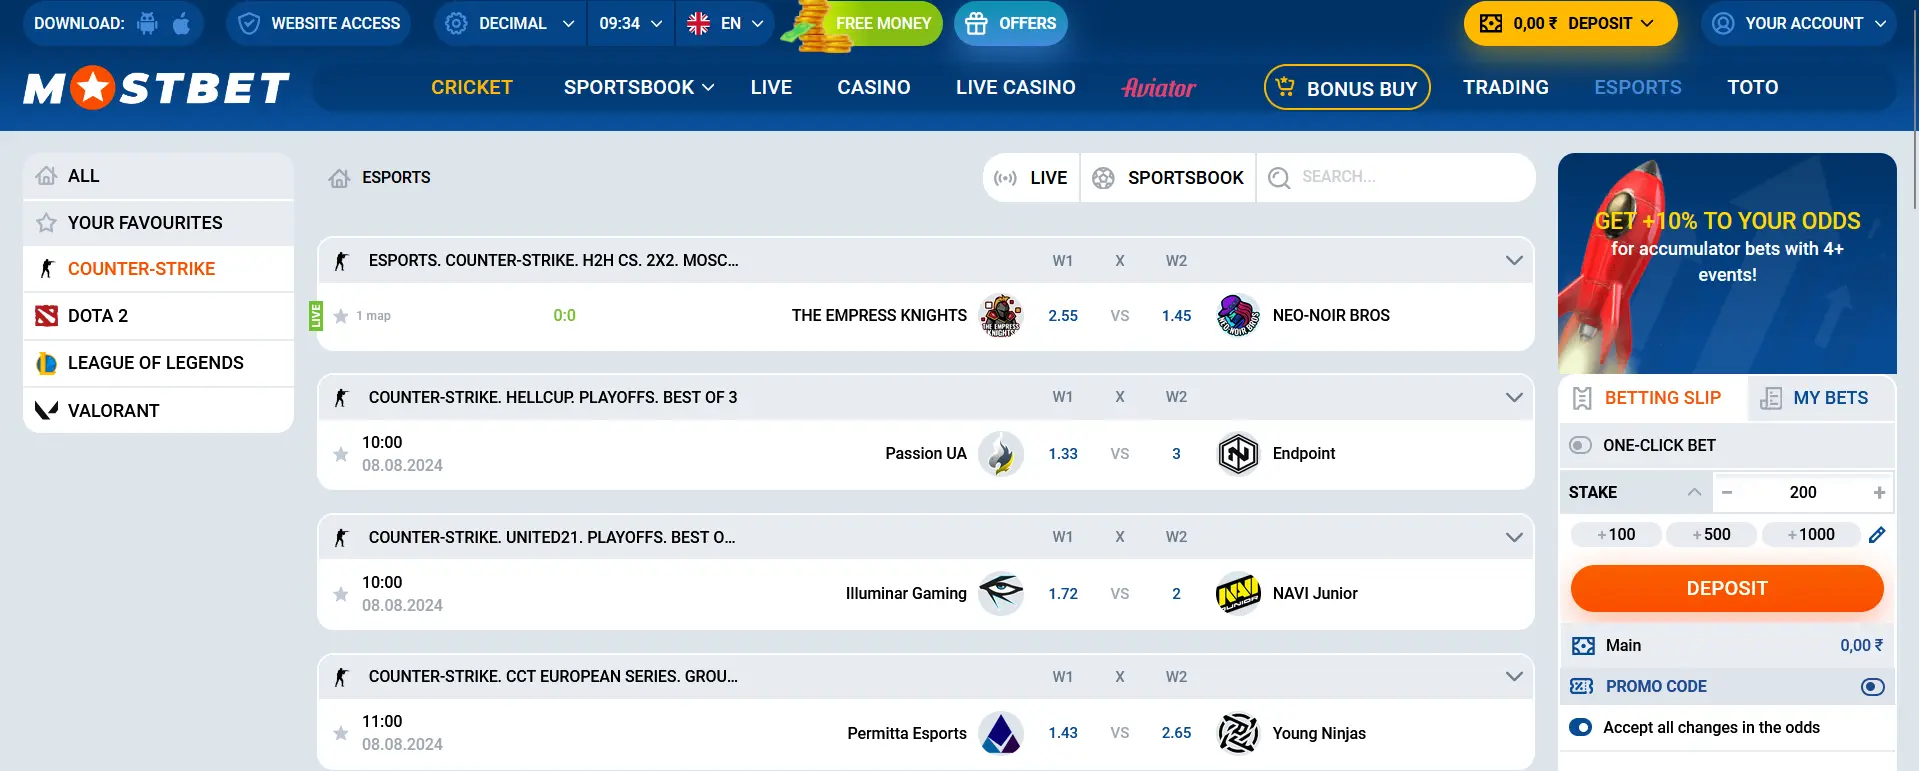This screenshot has height=771, width=1919.
Task: Click the Permitta Esports team logo
Action: 1000,733
